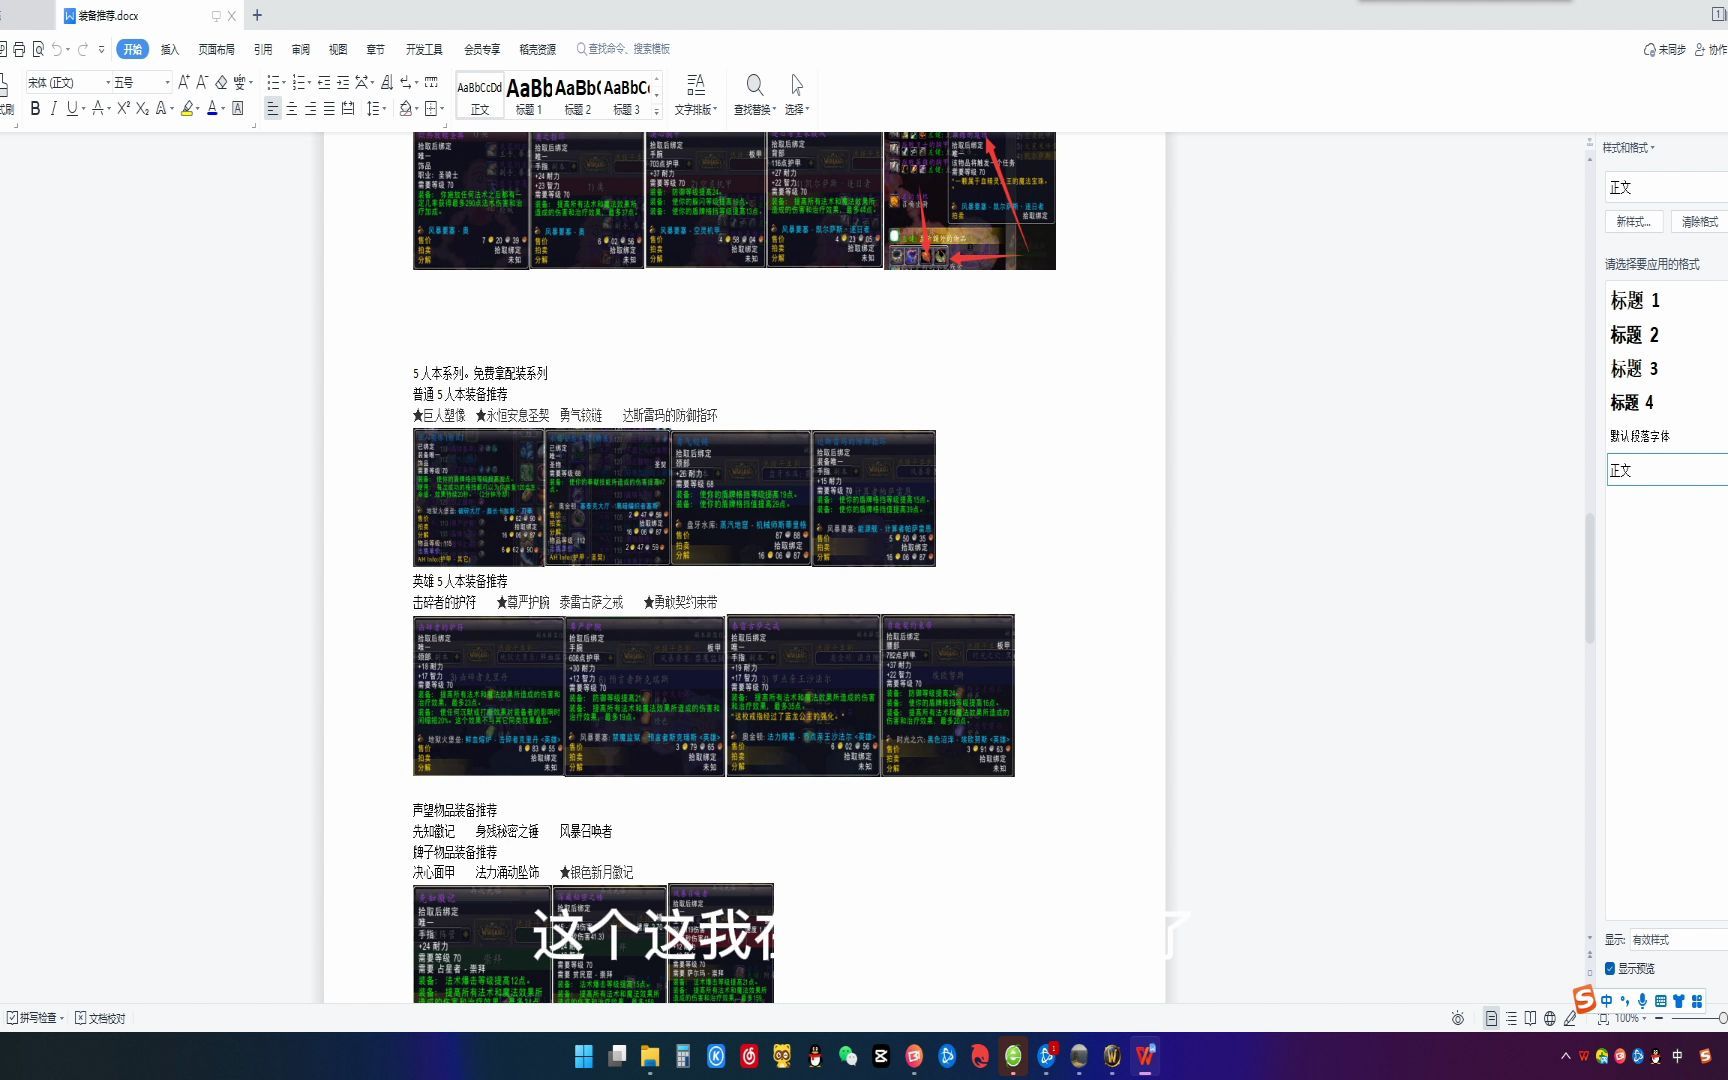Screen dimensions: 1728x1080
Task: Expand the 样式和格式 panel menu
Action: 1628,148
